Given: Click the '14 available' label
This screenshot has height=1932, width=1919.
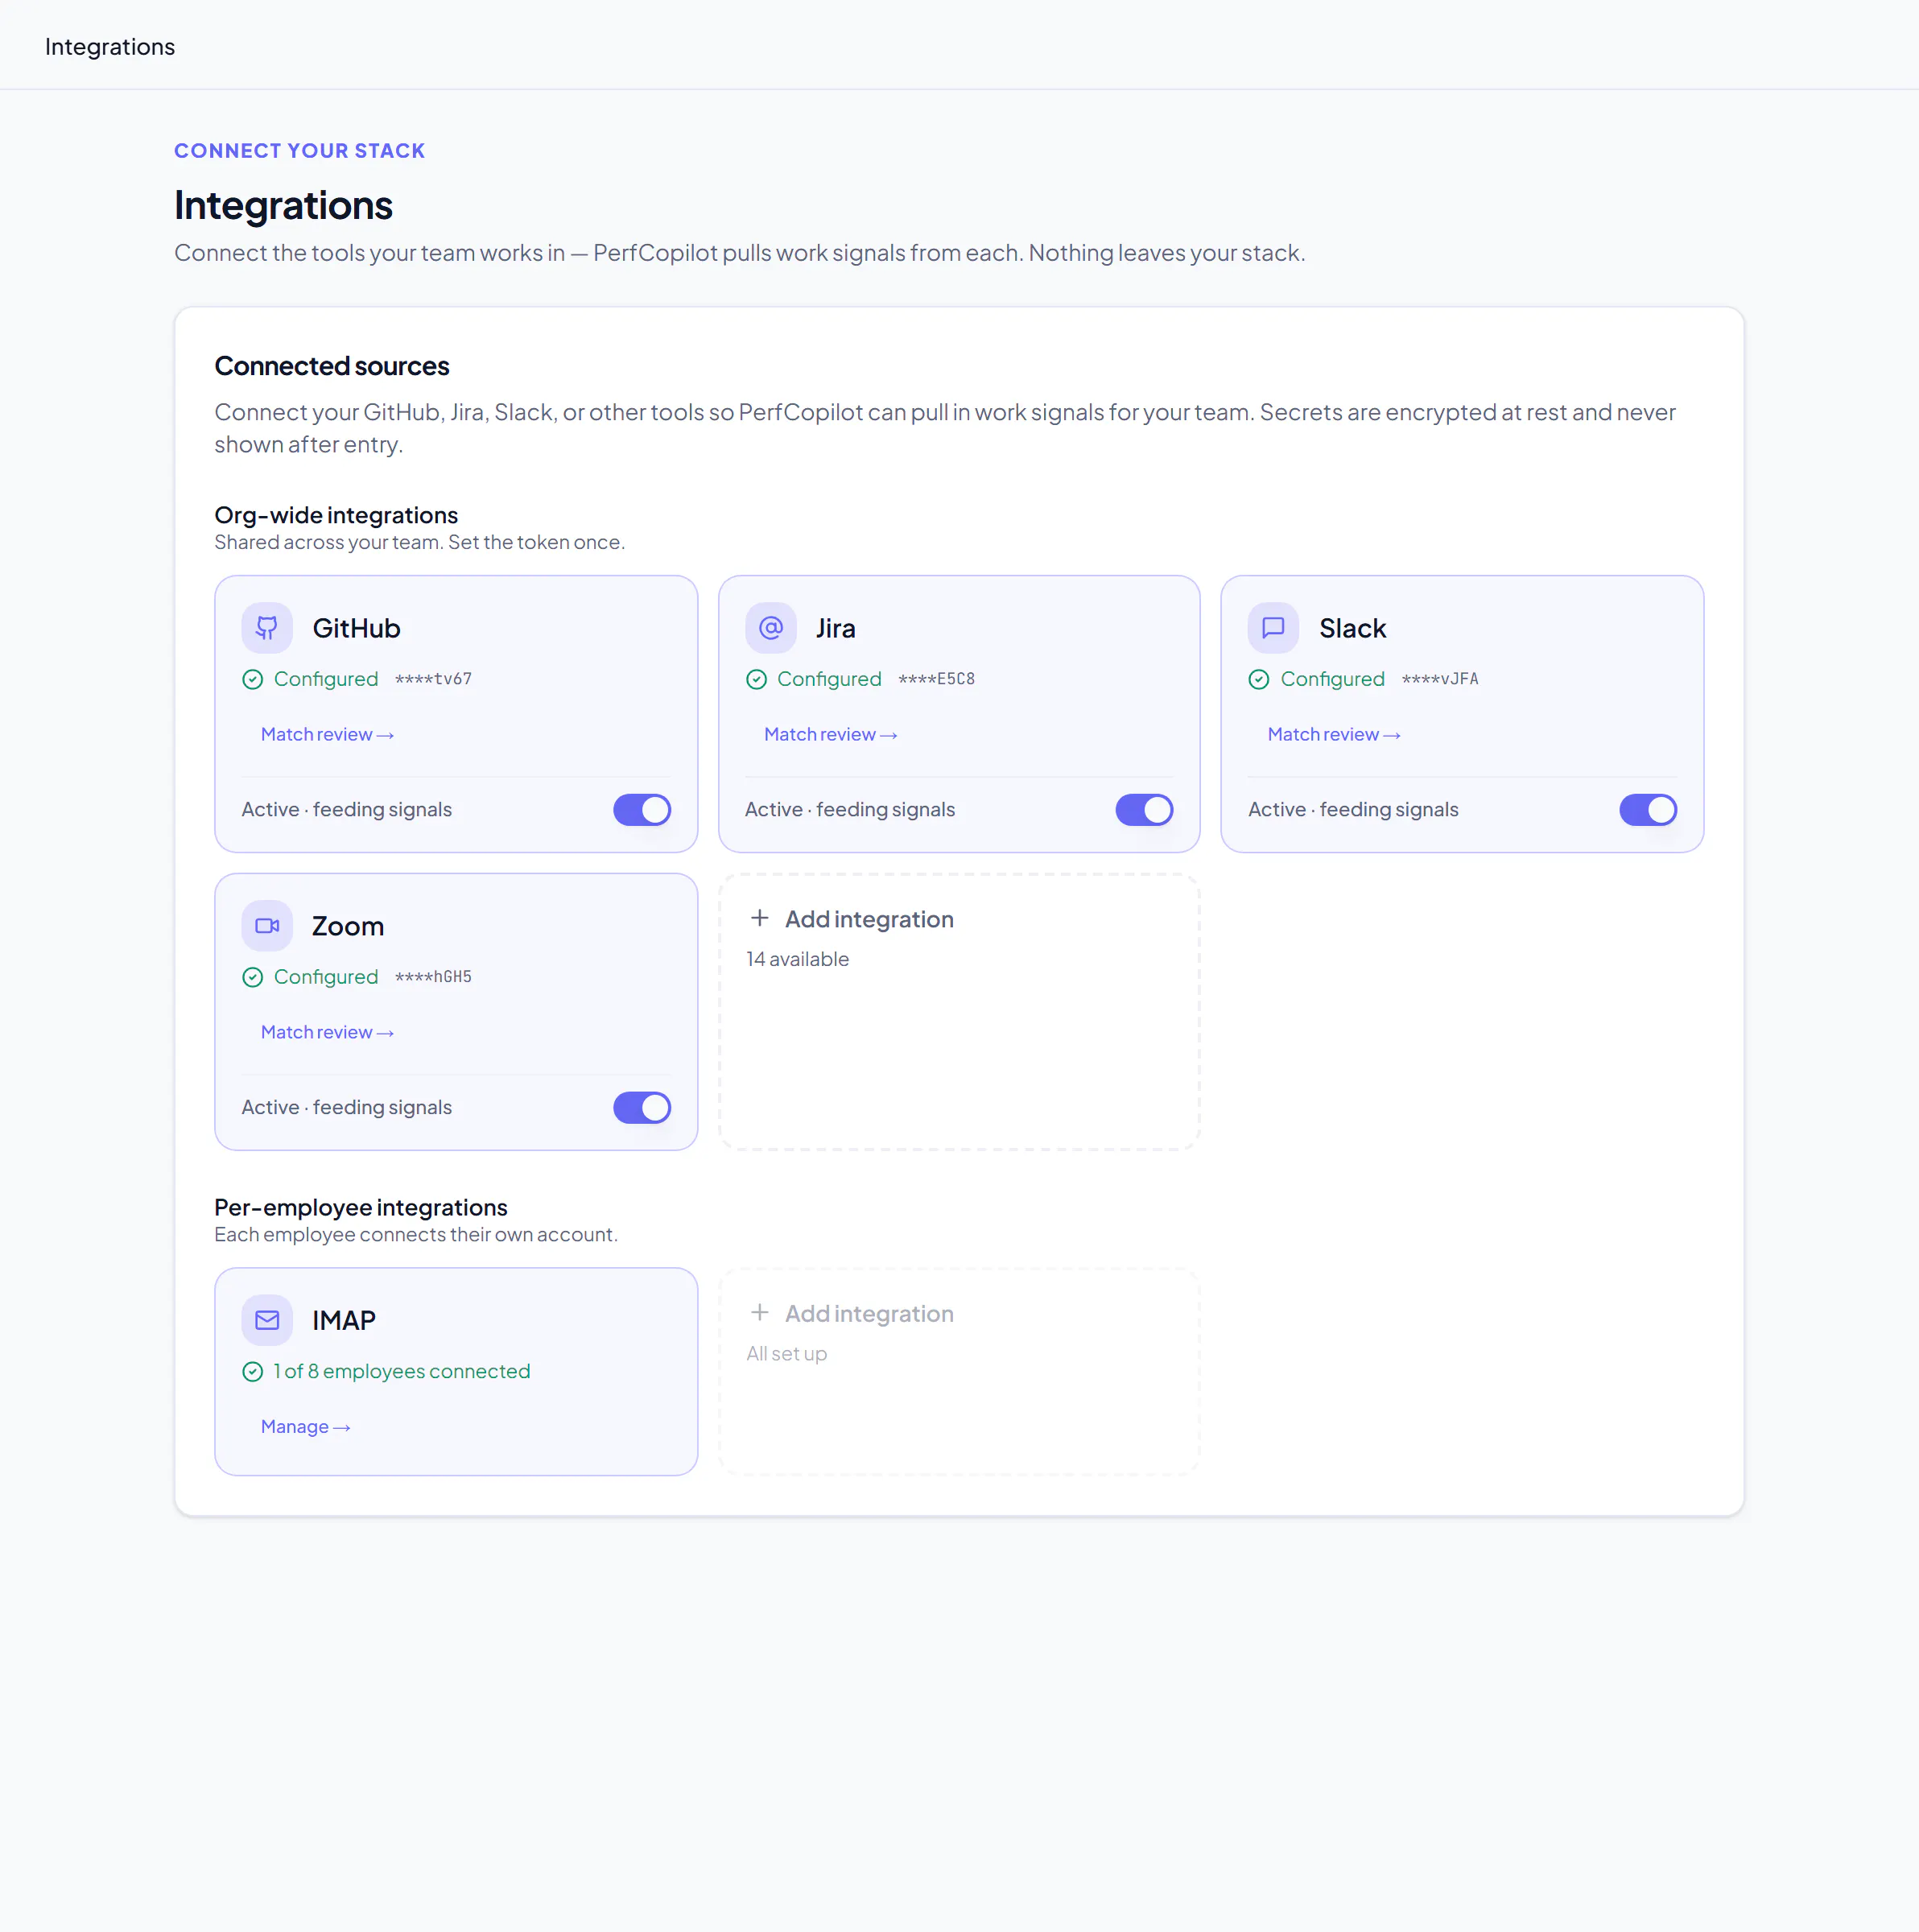Looking at the screenshot, I should tap(797, 959).
